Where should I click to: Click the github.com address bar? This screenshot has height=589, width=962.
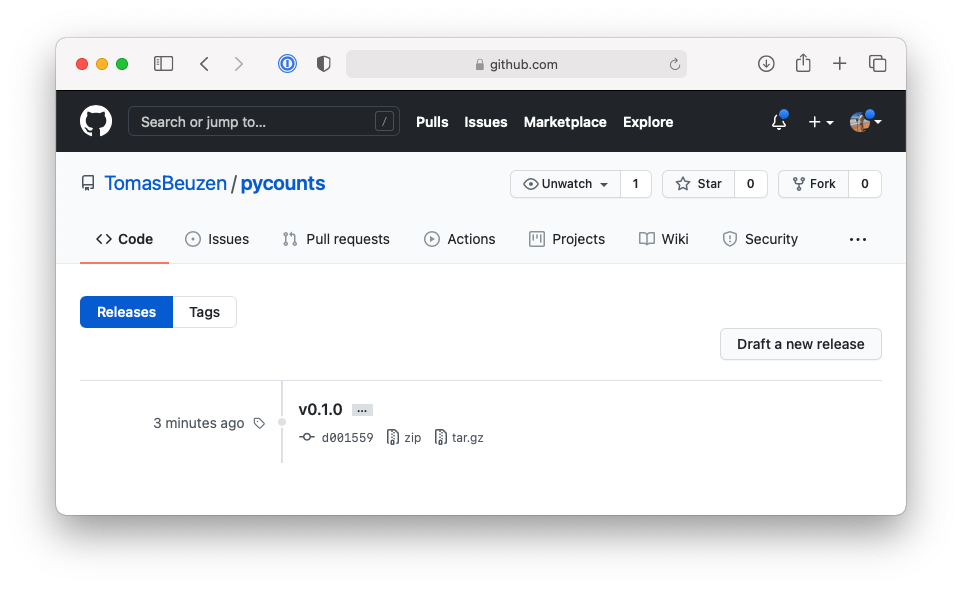(x=516, y=64)
